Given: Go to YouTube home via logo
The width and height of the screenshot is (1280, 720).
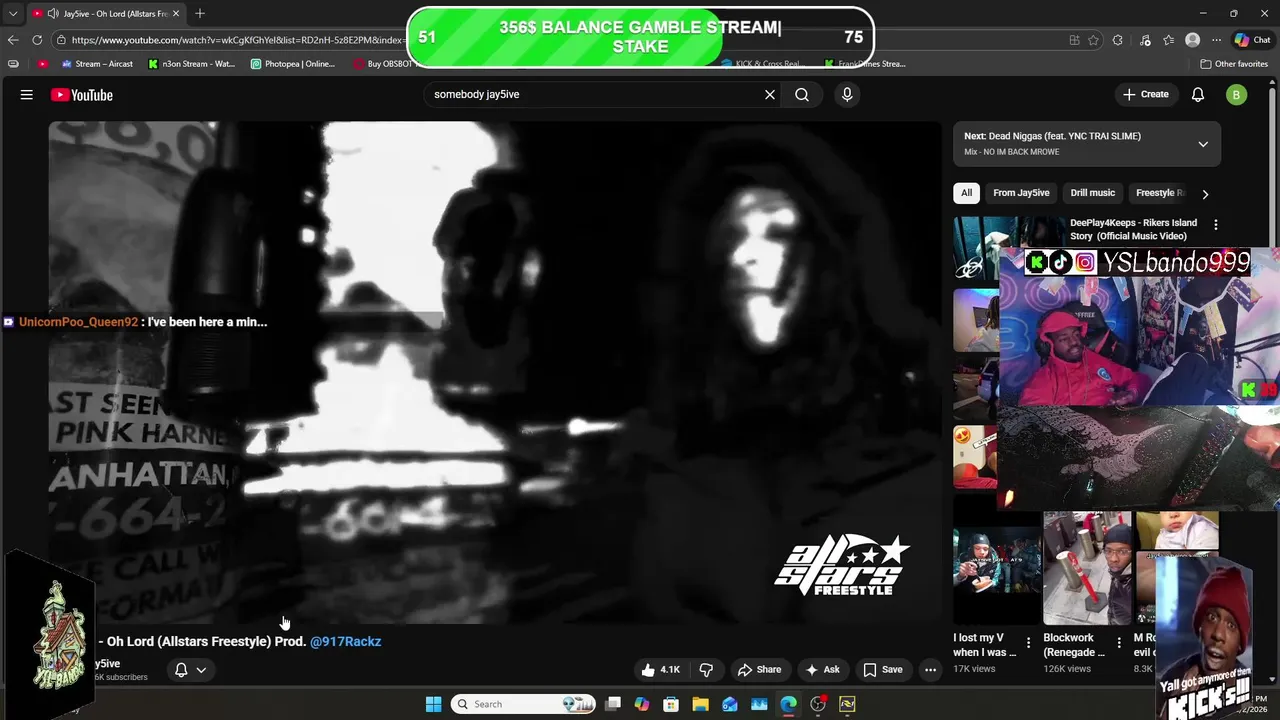Looking at the screenshot, I should tap(82, 95).
